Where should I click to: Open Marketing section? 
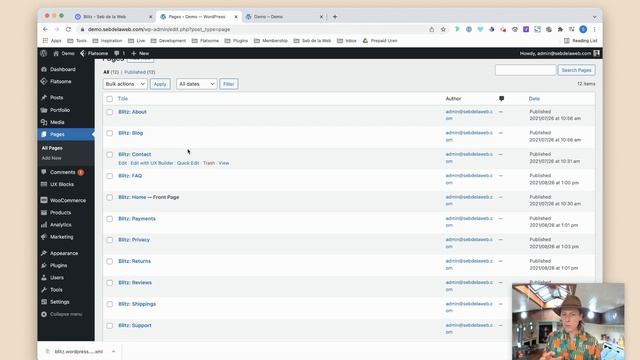(62, 237)
